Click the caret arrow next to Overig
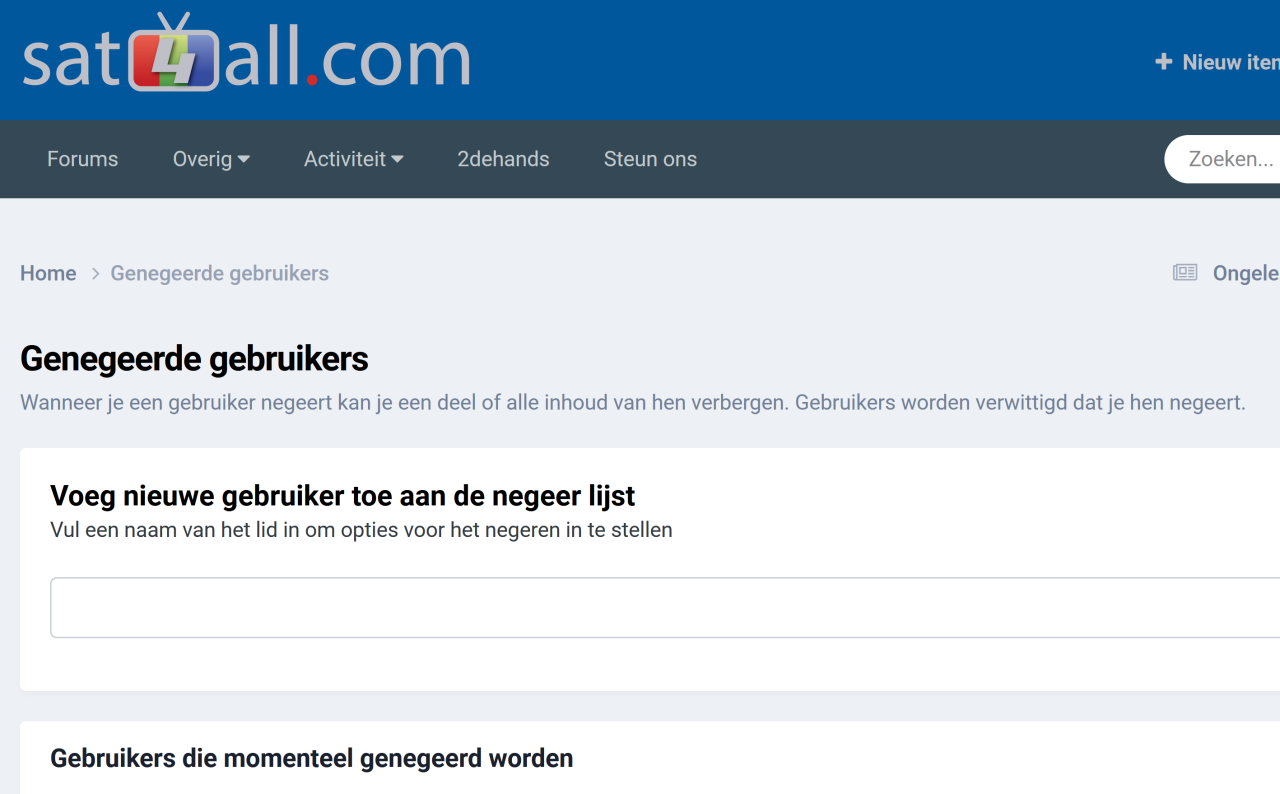The width and height of the screenshot is (1280, 794). 243,159
